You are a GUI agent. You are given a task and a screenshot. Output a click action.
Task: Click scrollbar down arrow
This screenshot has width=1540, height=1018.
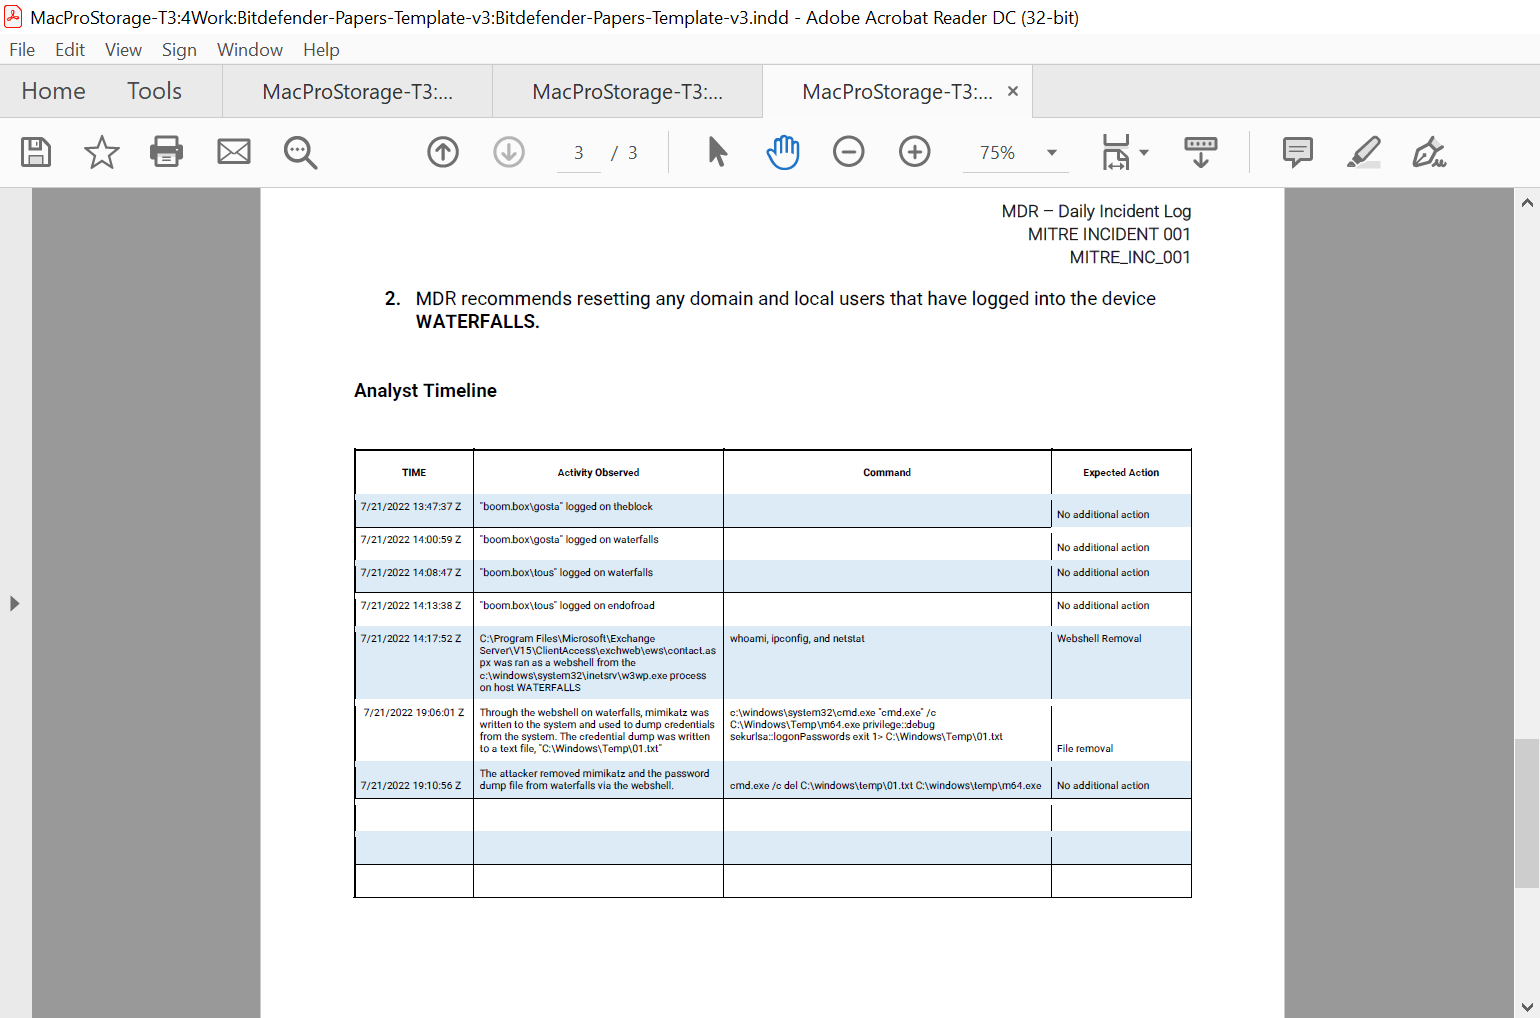point(1527,1006)
